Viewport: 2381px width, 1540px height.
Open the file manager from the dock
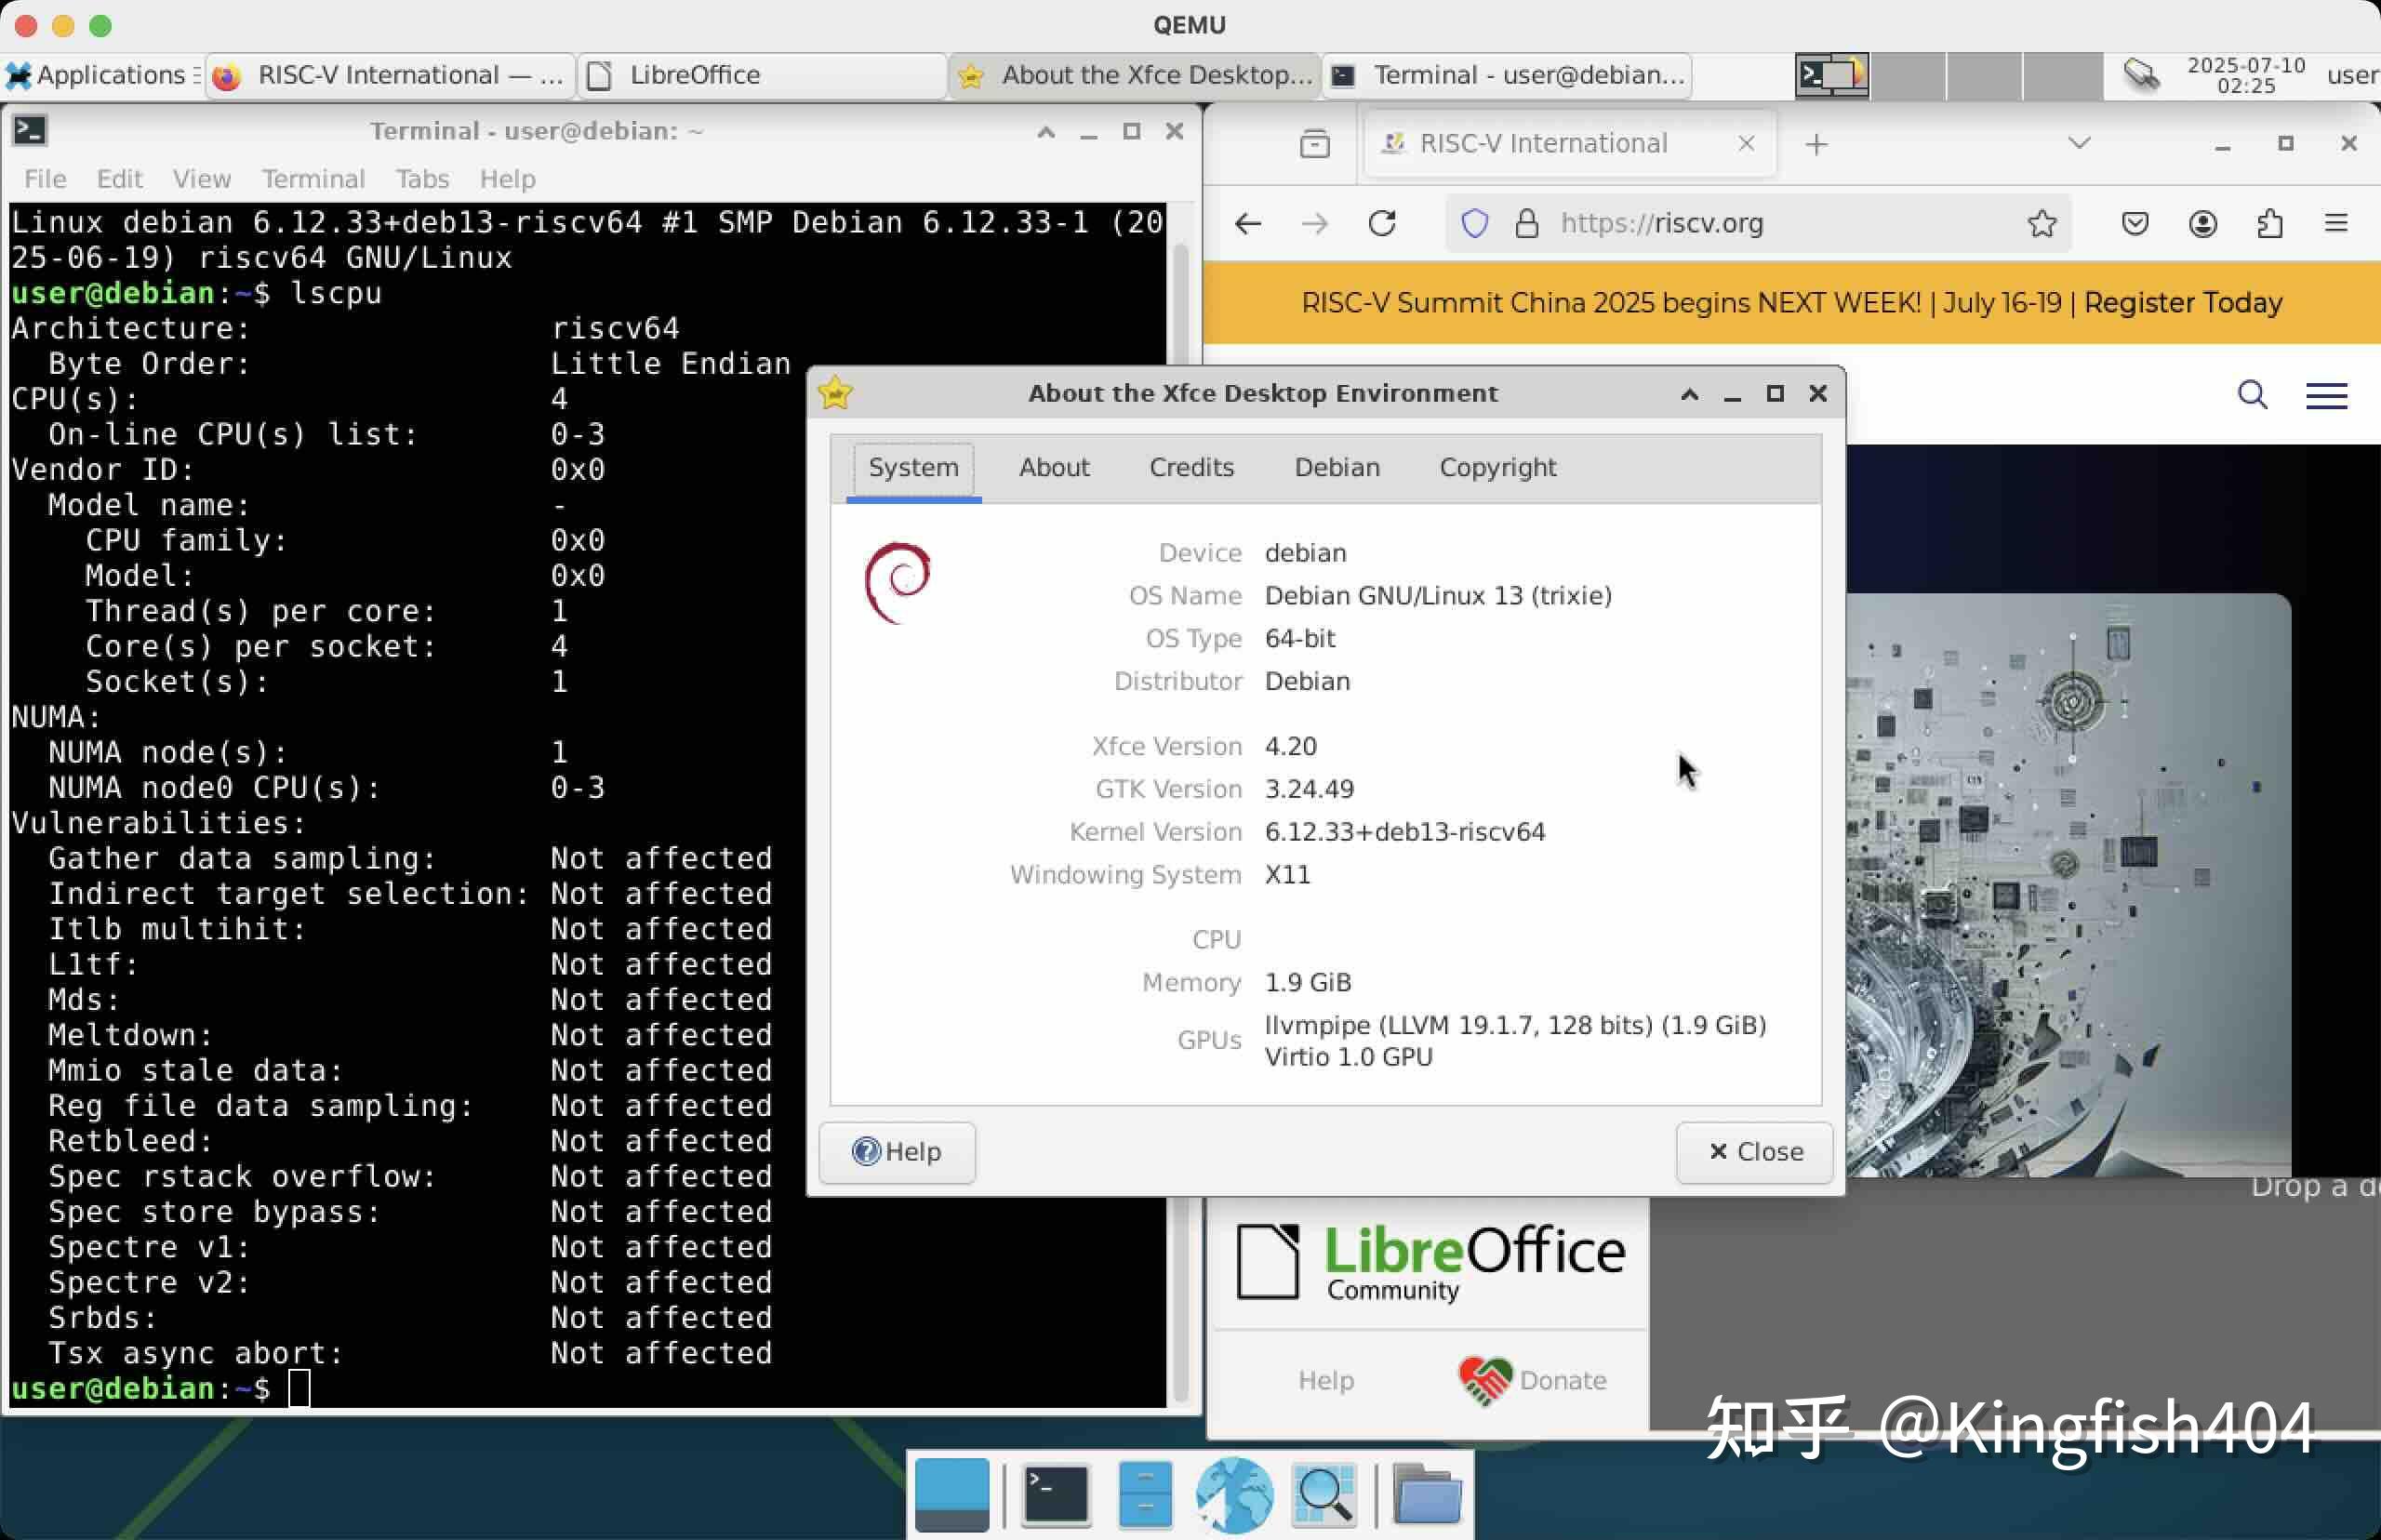[1429, 1494]
